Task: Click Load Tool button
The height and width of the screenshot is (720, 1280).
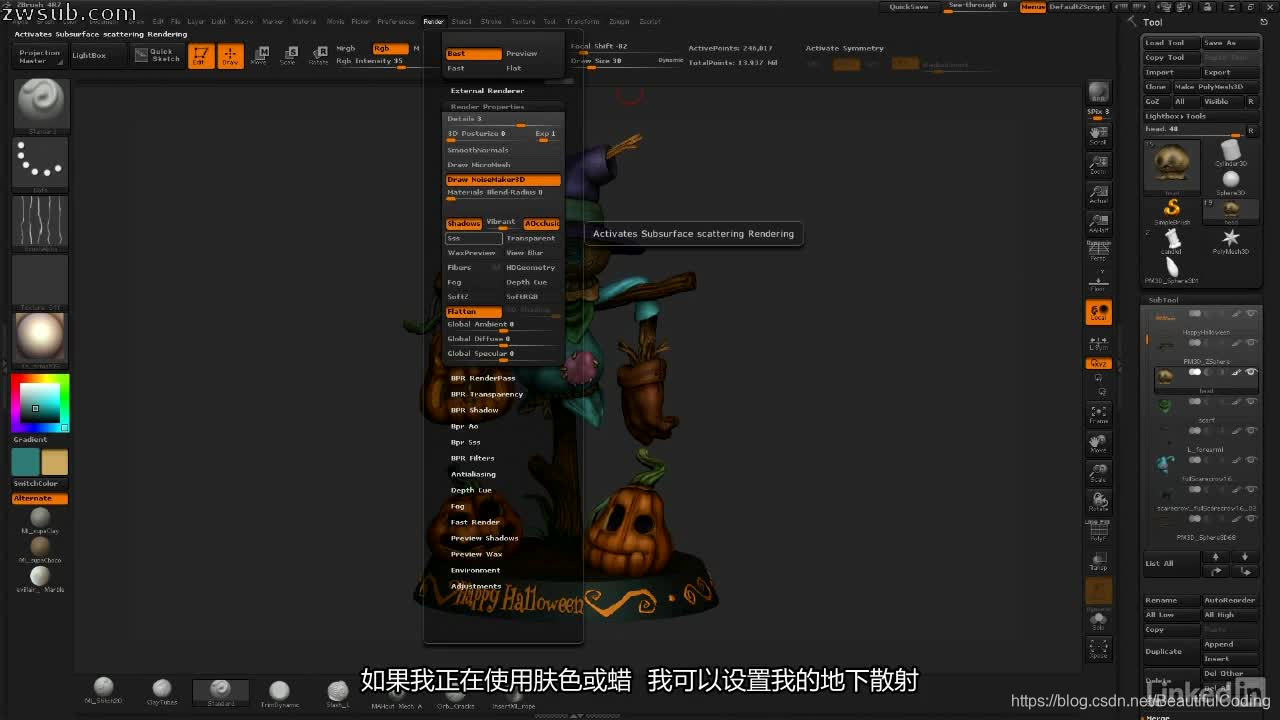Action: (1172, 43)
